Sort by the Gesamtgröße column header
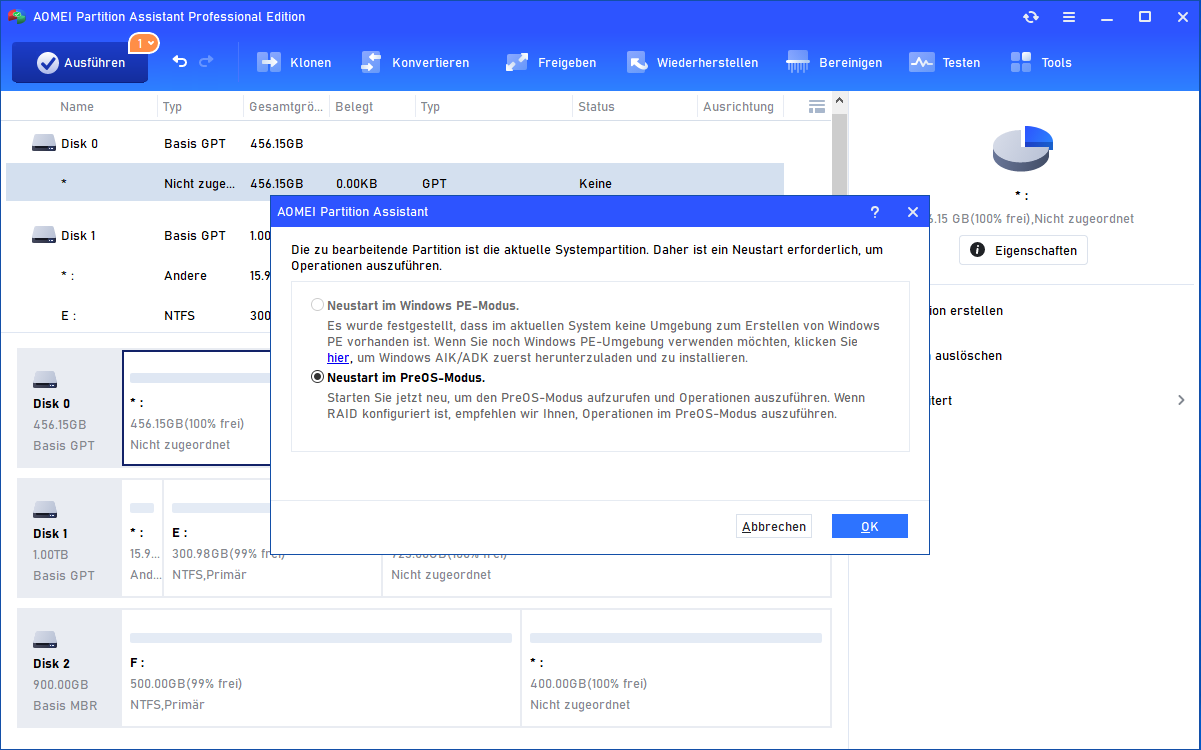The image size is (1201, 750). click(x=287, y=106)
